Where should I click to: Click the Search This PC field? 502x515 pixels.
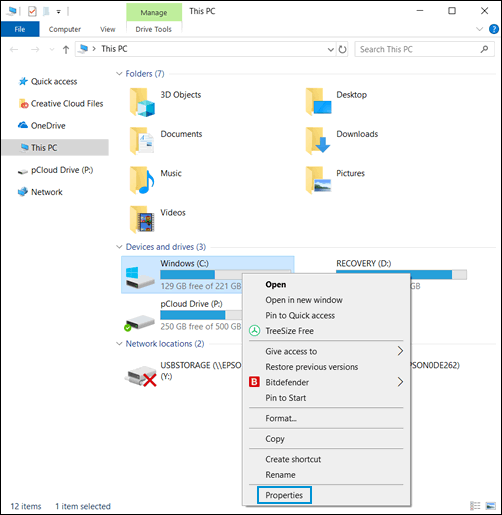click(424, 49)
